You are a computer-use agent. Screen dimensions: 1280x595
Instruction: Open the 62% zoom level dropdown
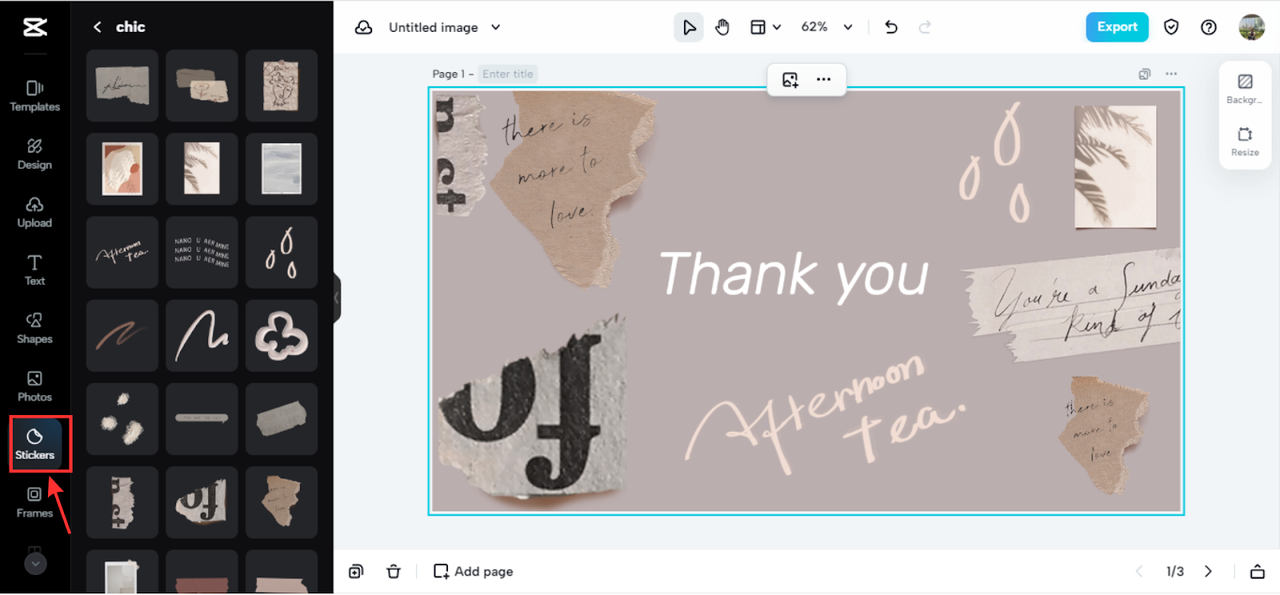(x=827, y=28)
